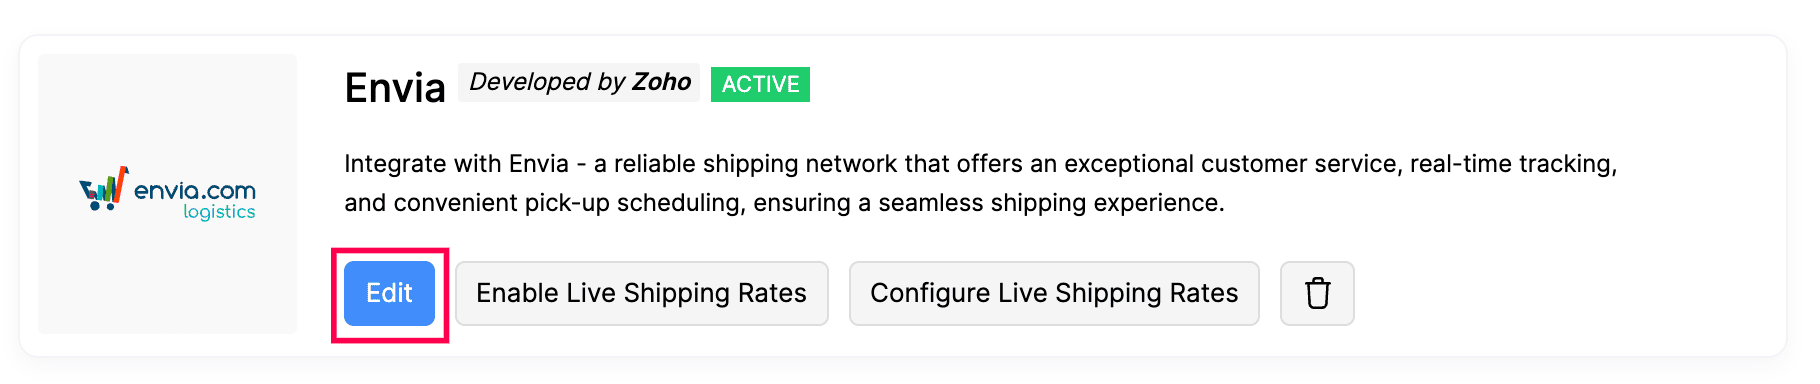The width and height of the screenshot is (1820, 384).
Task: Click the Envia integration title
Action: [x=395, y=88]
